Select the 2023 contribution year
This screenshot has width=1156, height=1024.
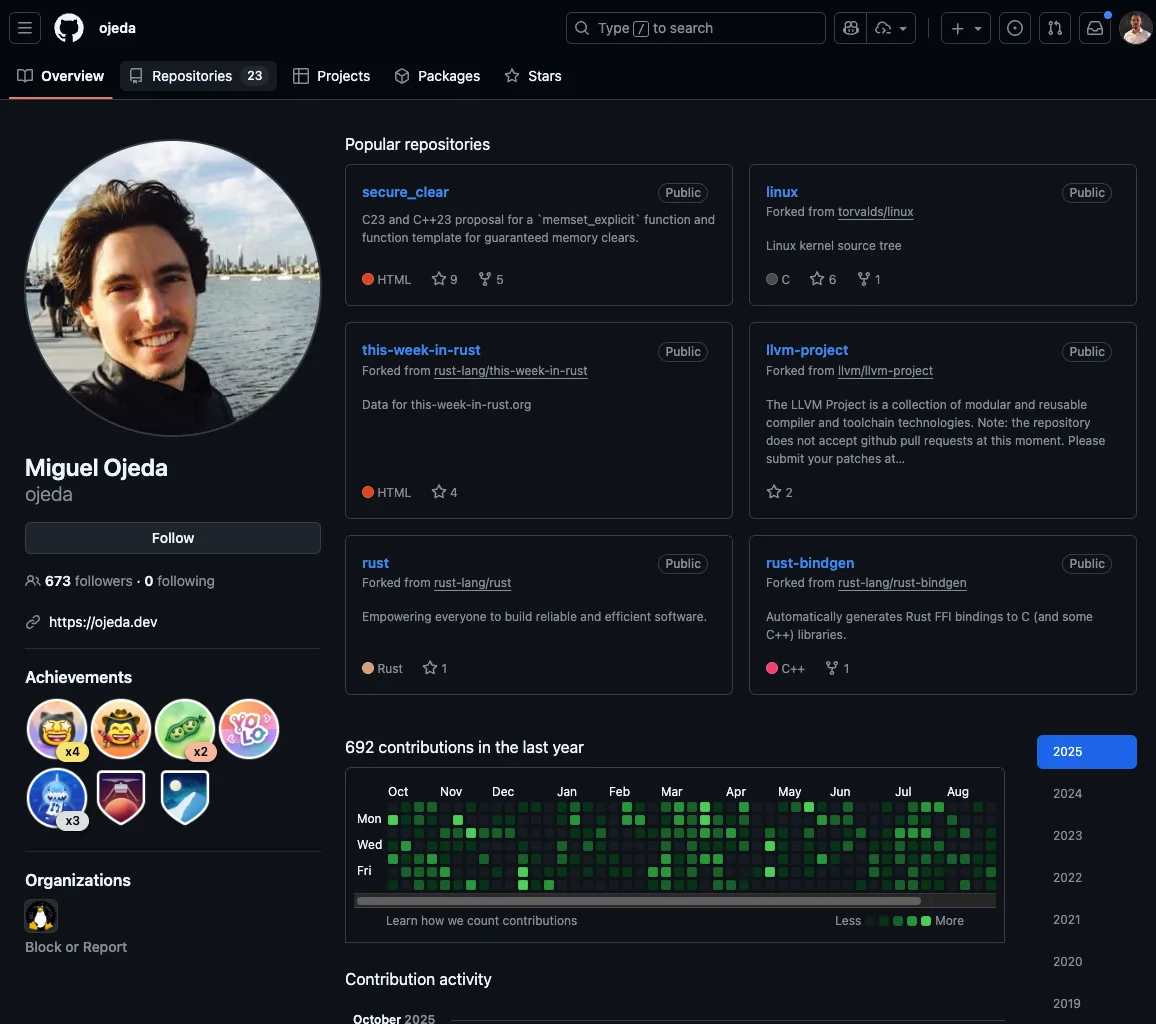[1067, 836]
